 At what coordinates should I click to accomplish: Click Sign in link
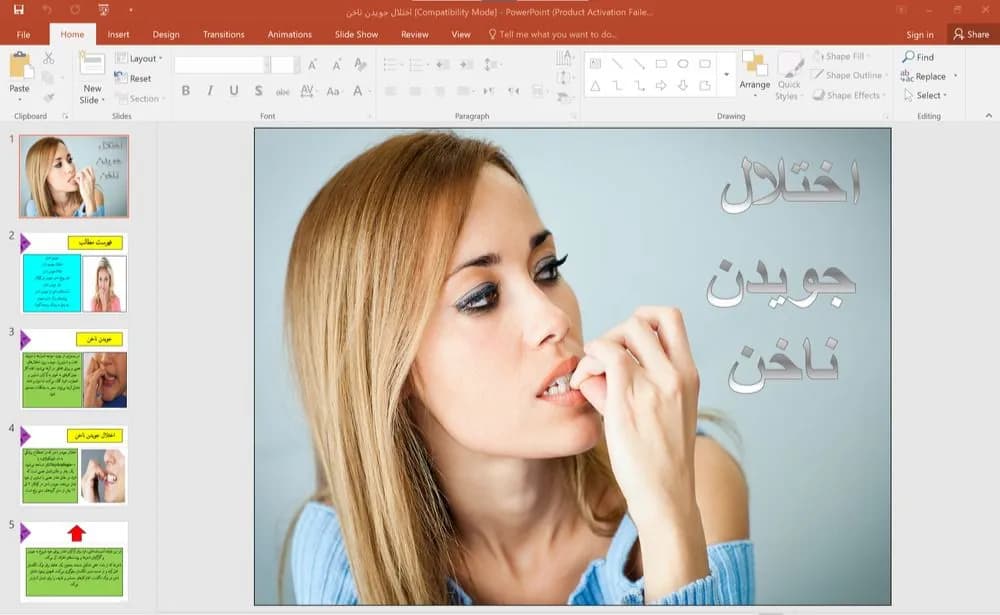(x=920, y=34)
